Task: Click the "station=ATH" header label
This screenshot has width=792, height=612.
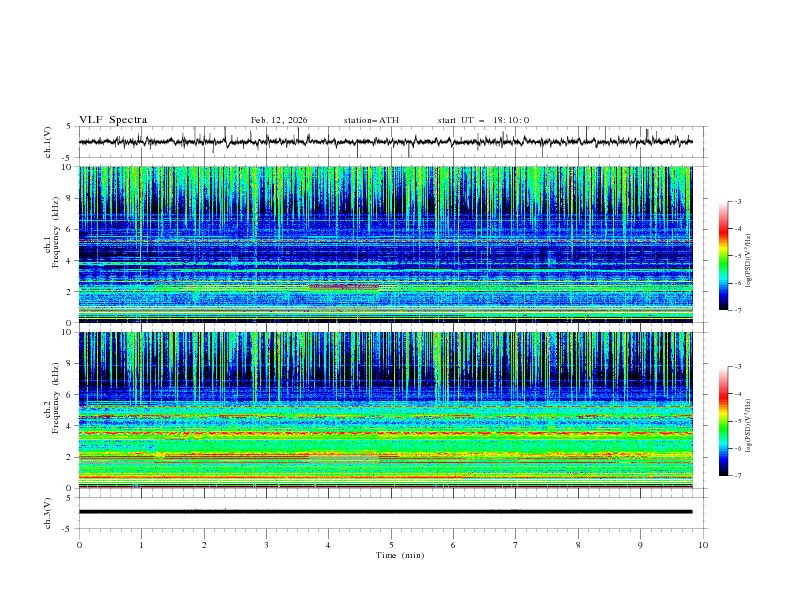Action: 371,120
